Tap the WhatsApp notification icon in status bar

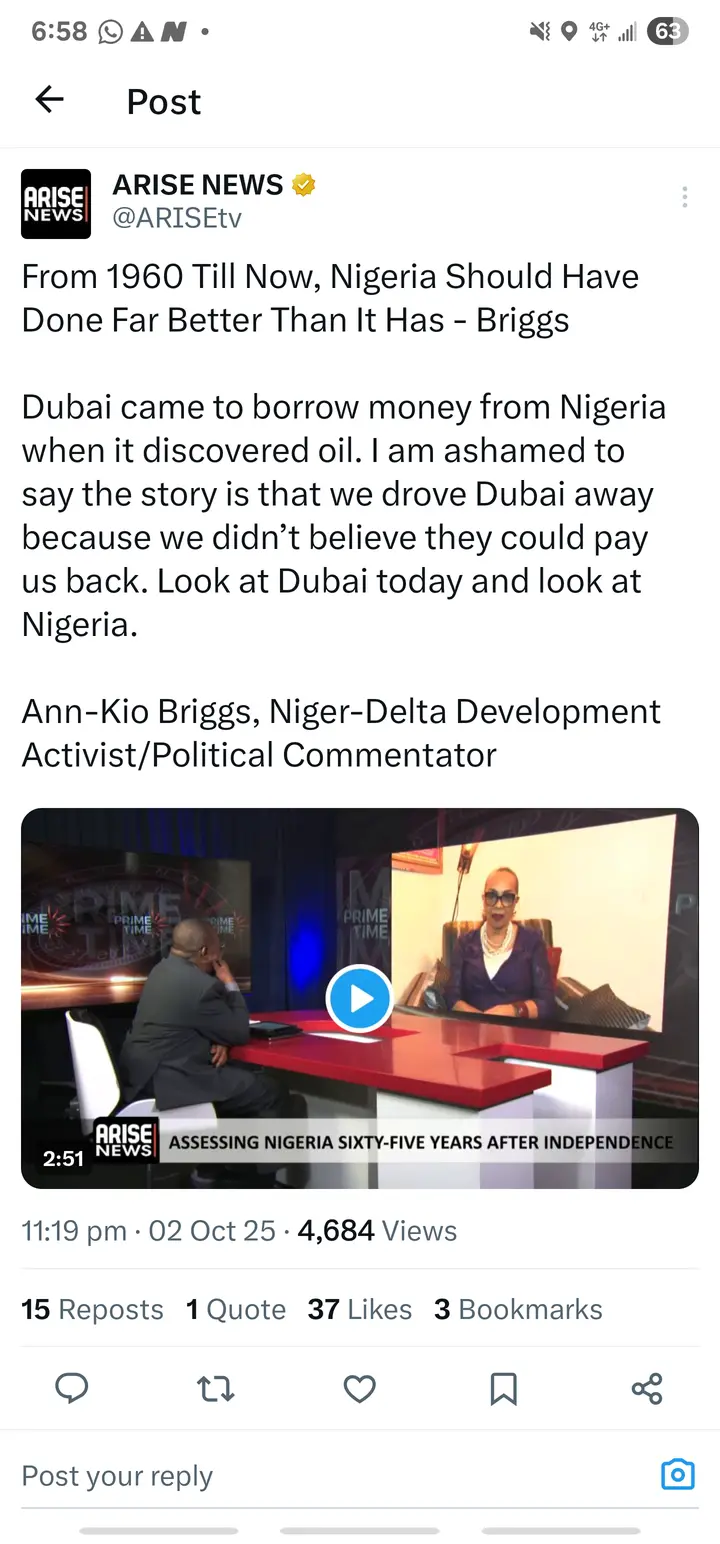tap(110, 32)
